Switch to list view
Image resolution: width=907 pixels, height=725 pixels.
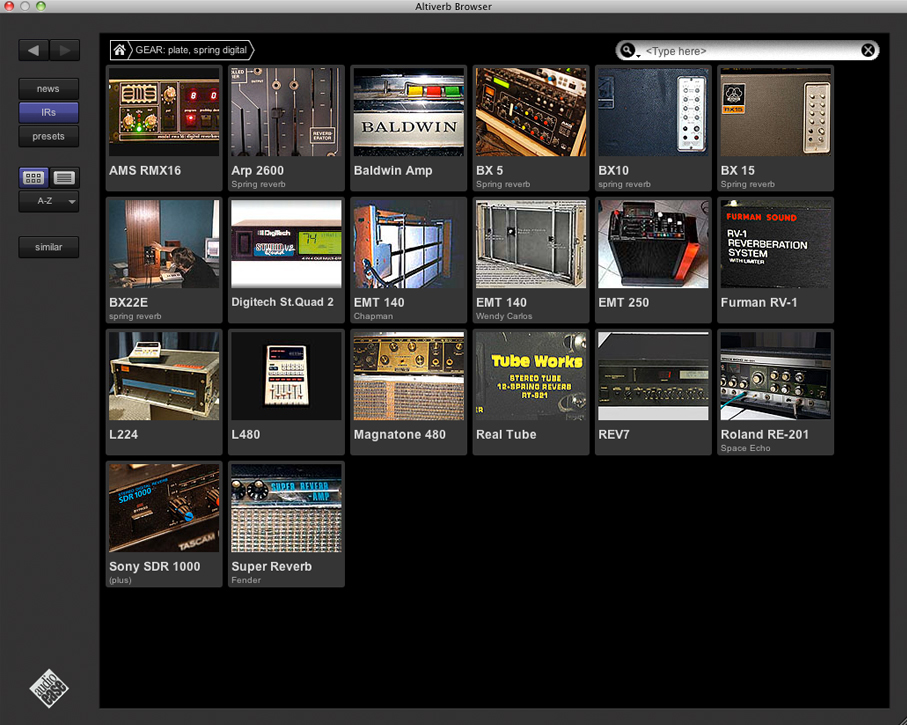pyautogui.click(x=64, y=178)
